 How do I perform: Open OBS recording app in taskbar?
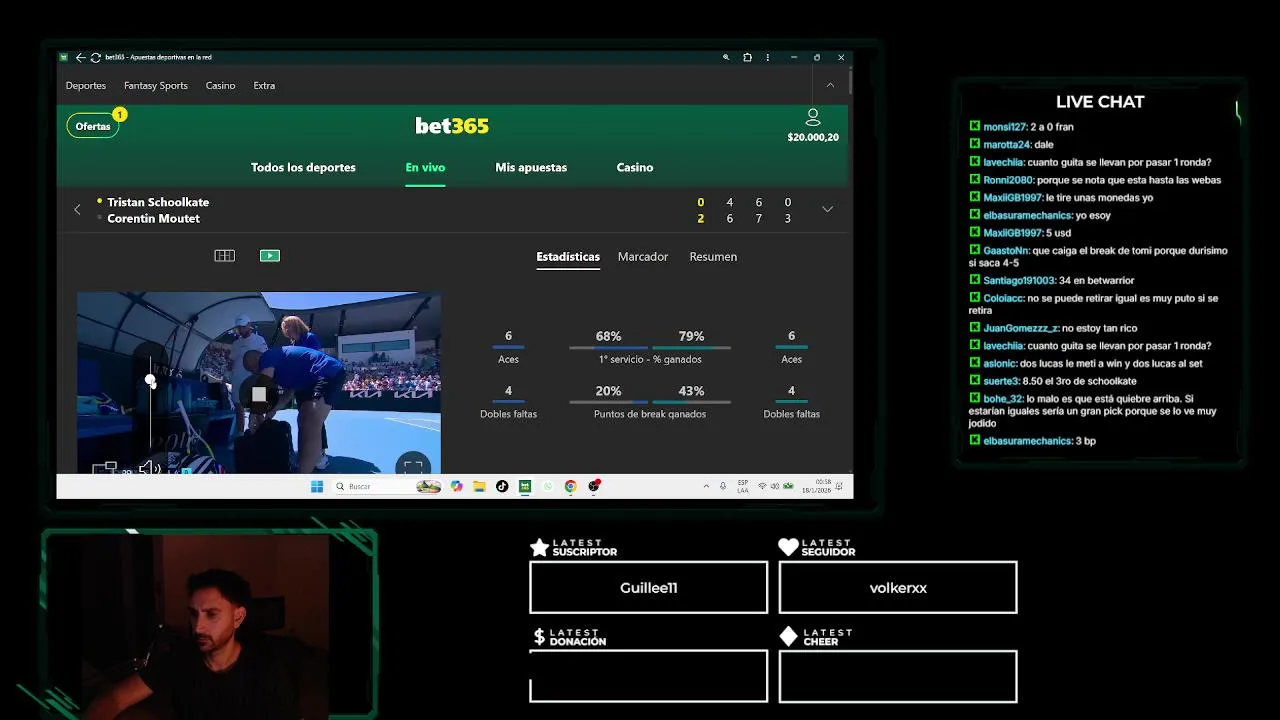[594, 486]
